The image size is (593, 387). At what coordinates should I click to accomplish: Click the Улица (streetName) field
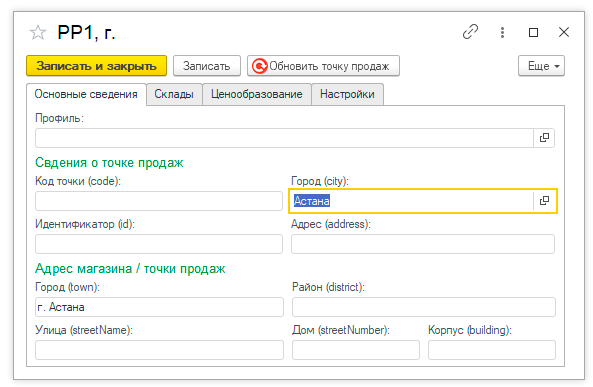point(159,350)
